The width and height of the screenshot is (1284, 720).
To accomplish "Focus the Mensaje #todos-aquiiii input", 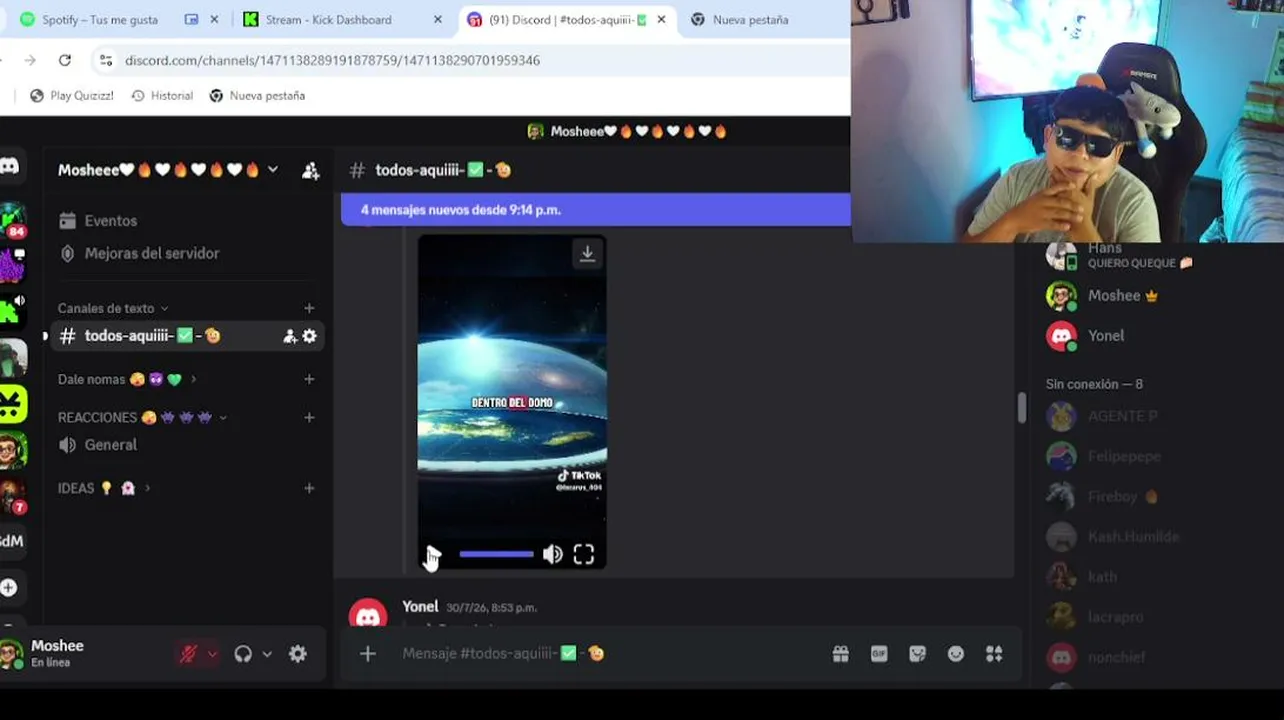I will click(600, 654).
